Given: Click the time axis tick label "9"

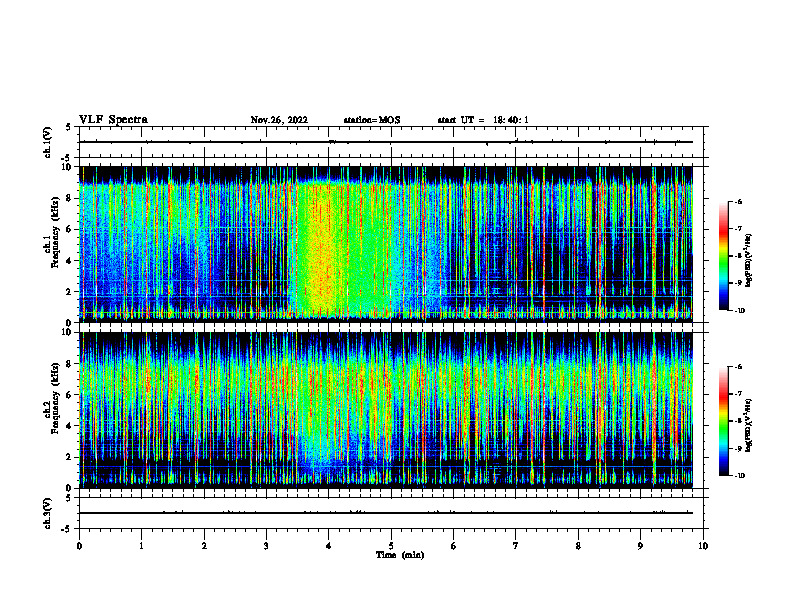Looking at the screenshot, I should click(x=641, y=546).
